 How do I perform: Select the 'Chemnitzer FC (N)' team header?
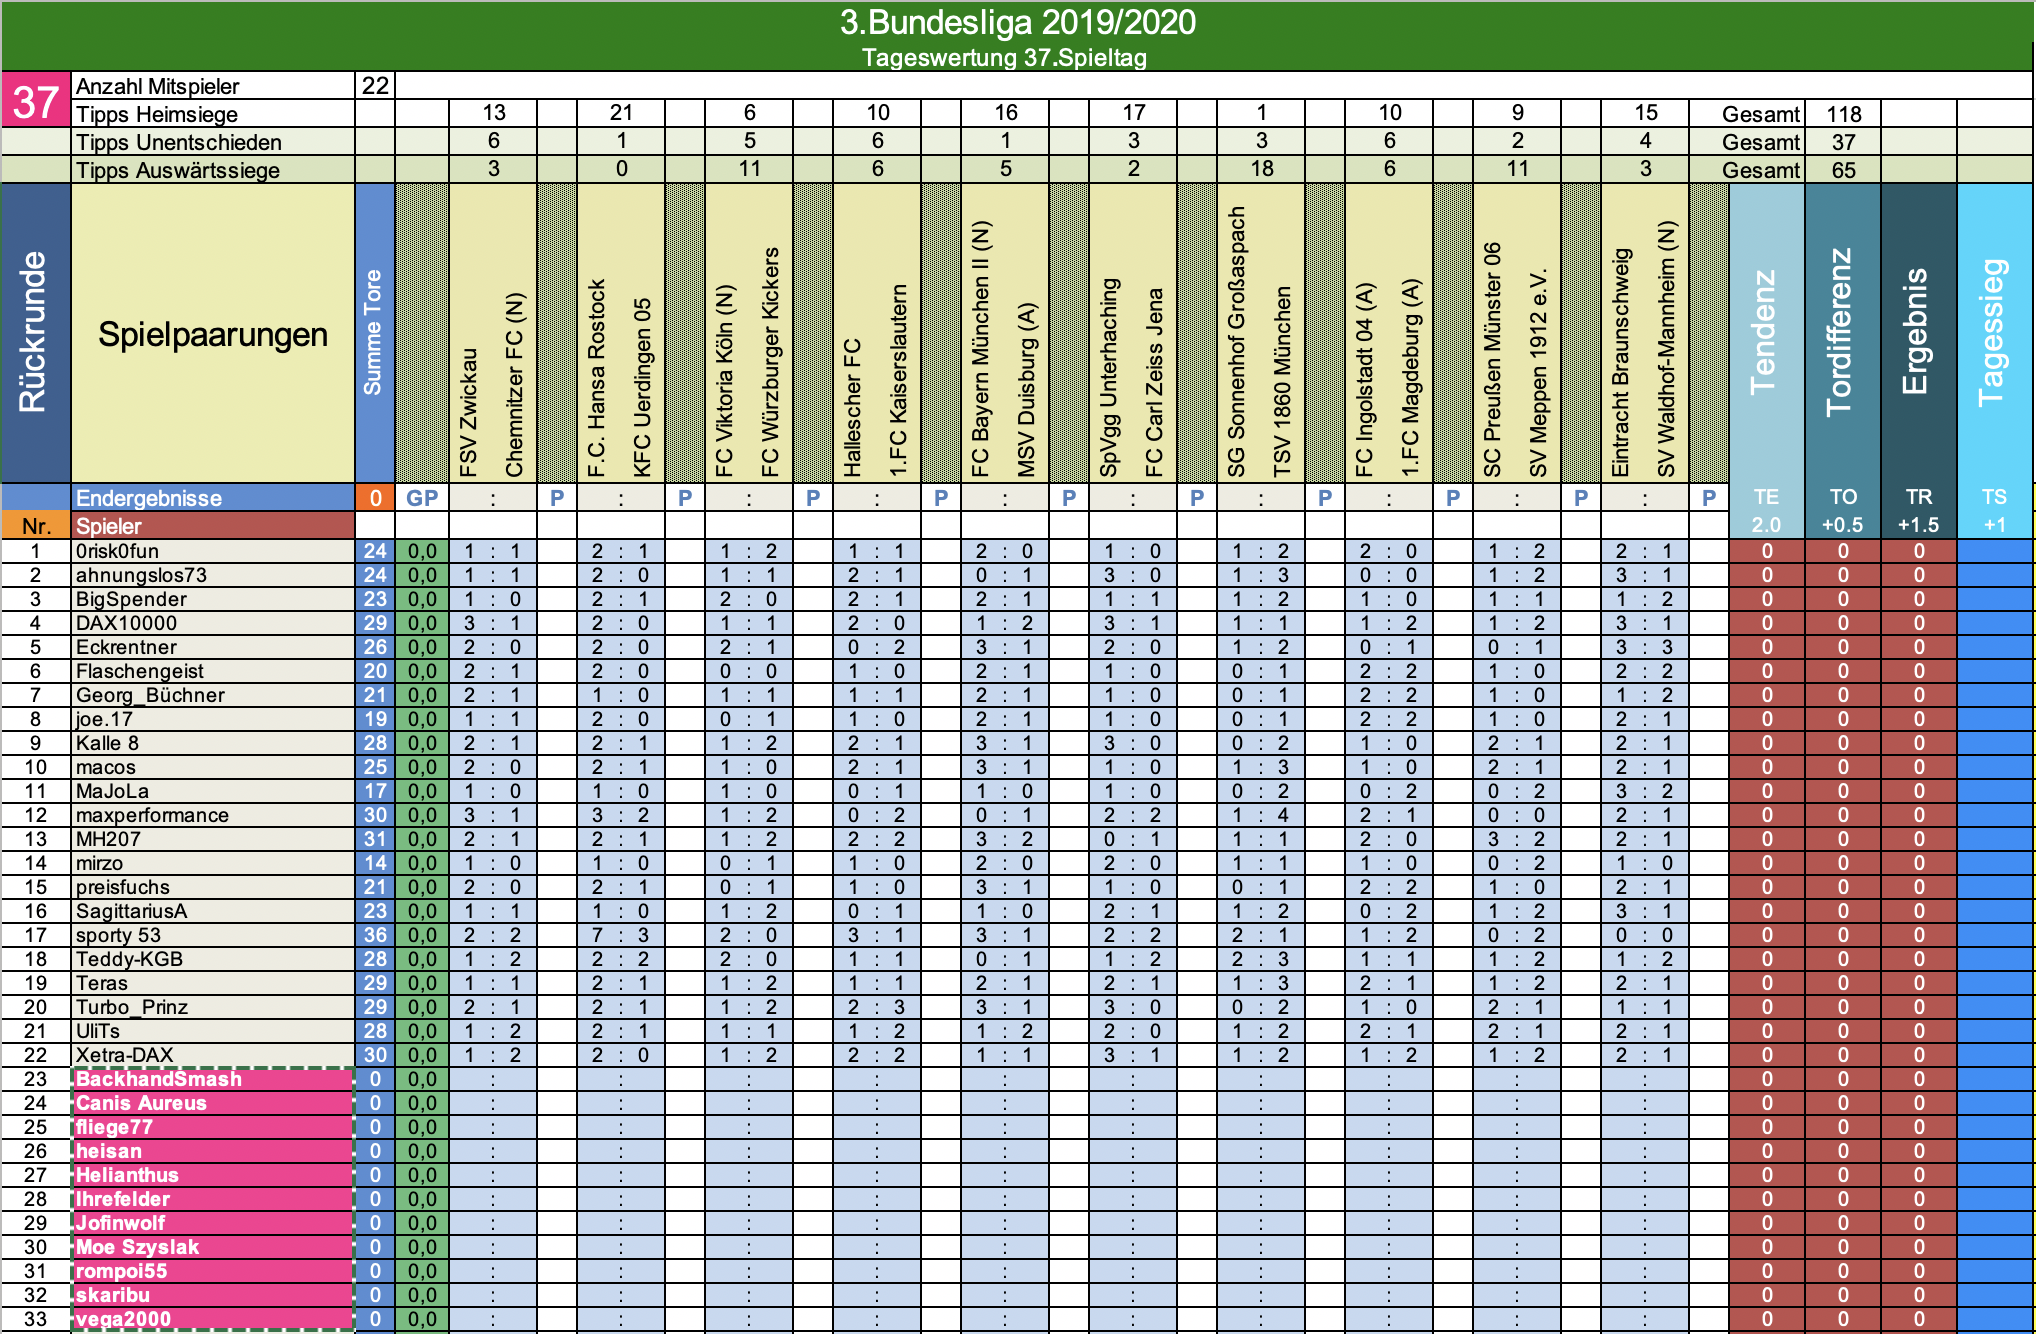click(x=515, y=385)
